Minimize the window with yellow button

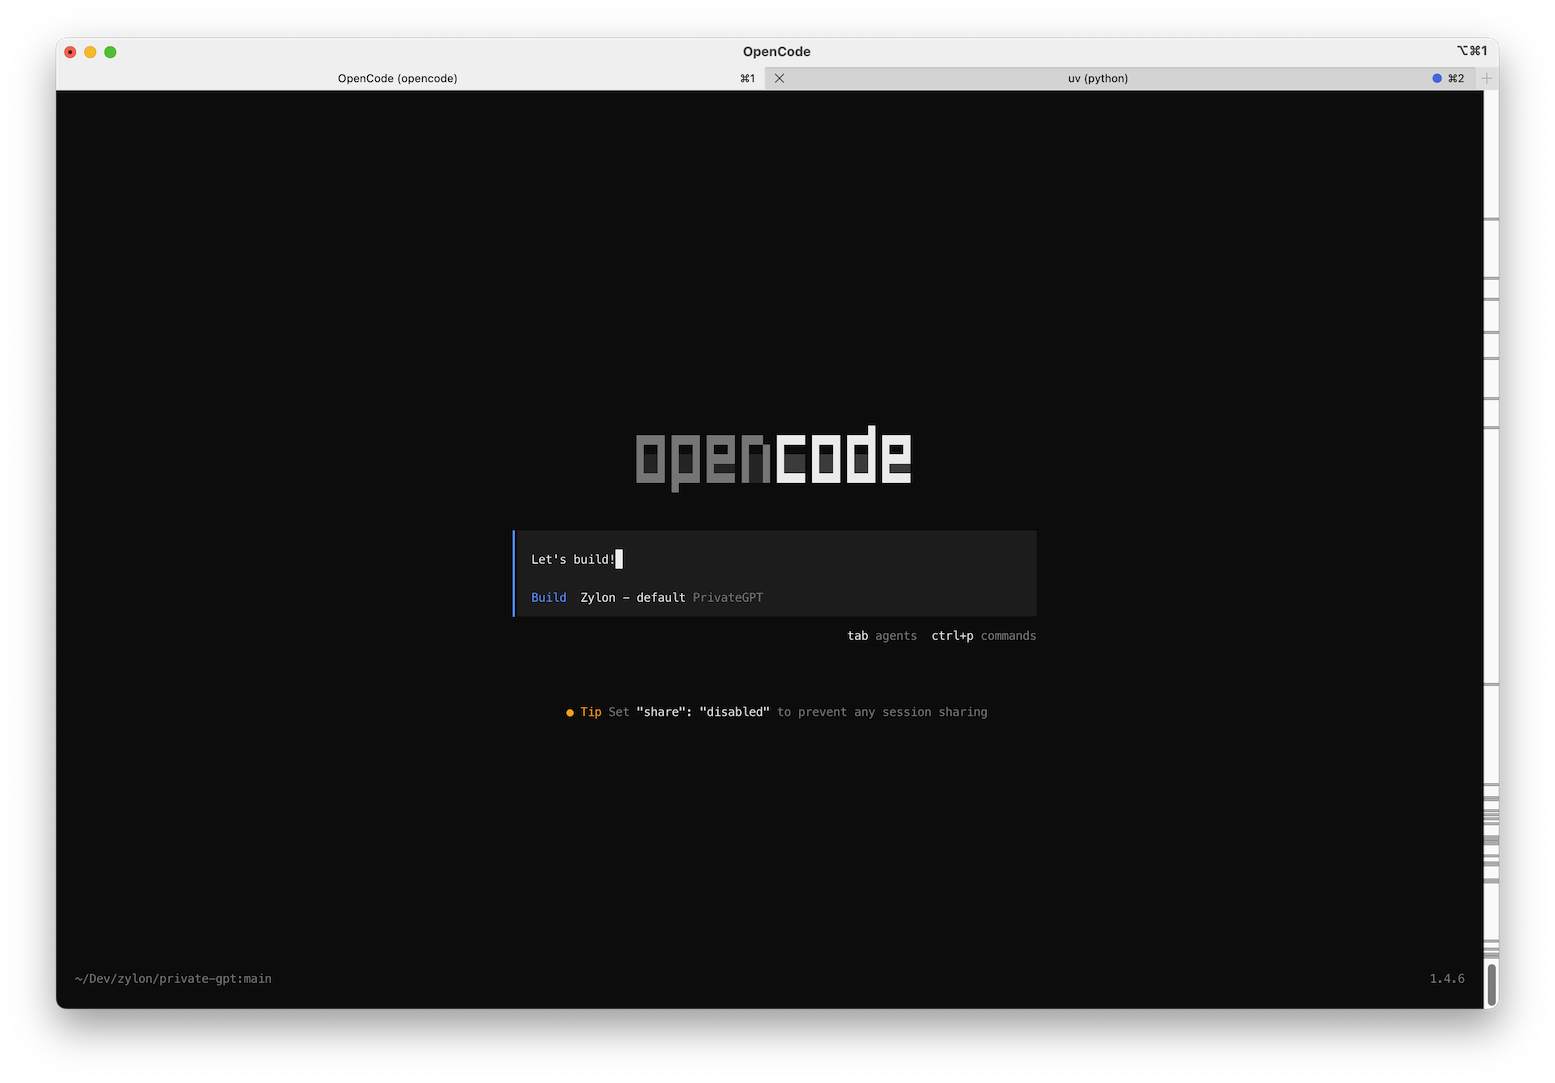(90, 52)
